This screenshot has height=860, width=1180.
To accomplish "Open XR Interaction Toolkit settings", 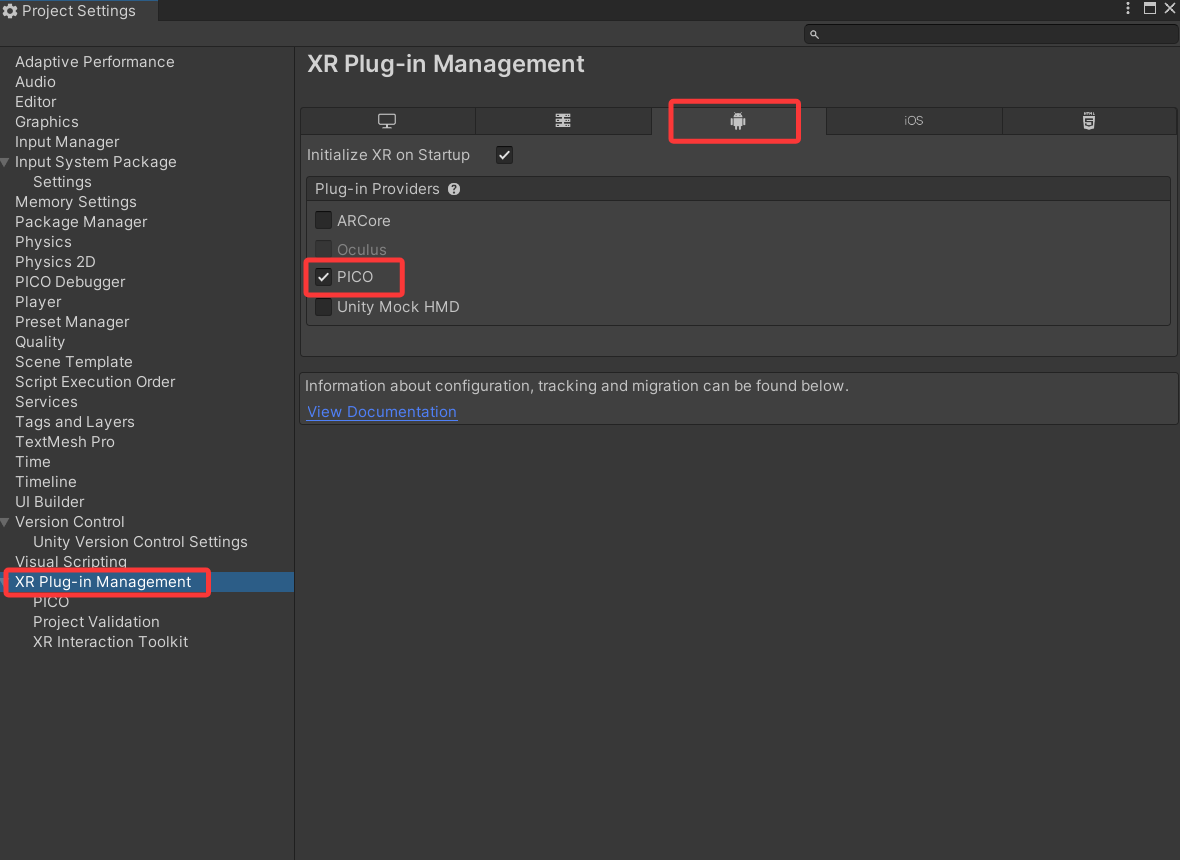I will tap(111, 642).
